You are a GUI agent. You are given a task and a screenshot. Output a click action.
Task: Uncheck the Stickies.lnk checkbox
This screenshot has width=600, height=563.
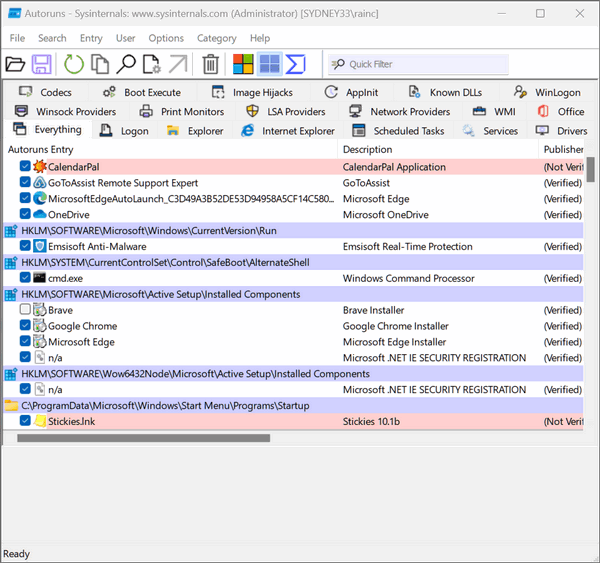pyautogui.click(x=25, y=421)
